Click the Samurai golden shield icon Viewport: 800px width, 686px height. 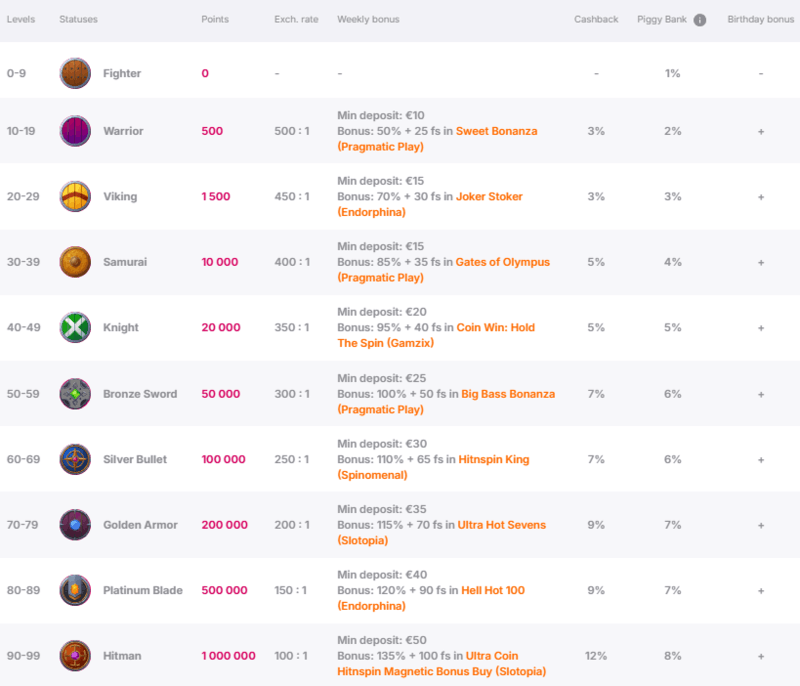pos(75,262)
